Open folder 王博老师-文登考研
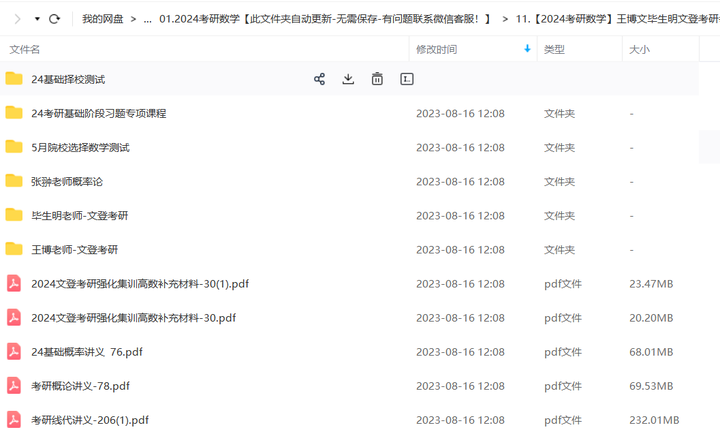This screenshot has height=434, width=720. 74,249
